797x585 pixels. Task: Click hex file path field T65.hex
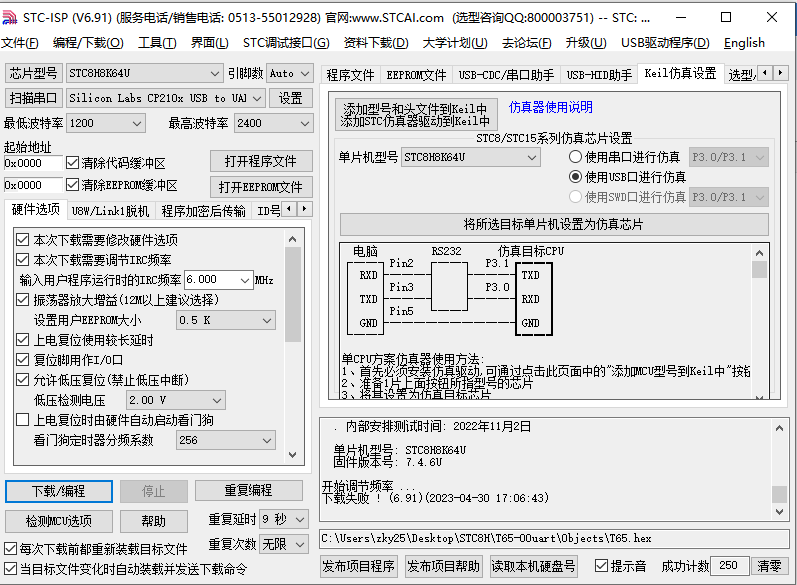[554, 538]
